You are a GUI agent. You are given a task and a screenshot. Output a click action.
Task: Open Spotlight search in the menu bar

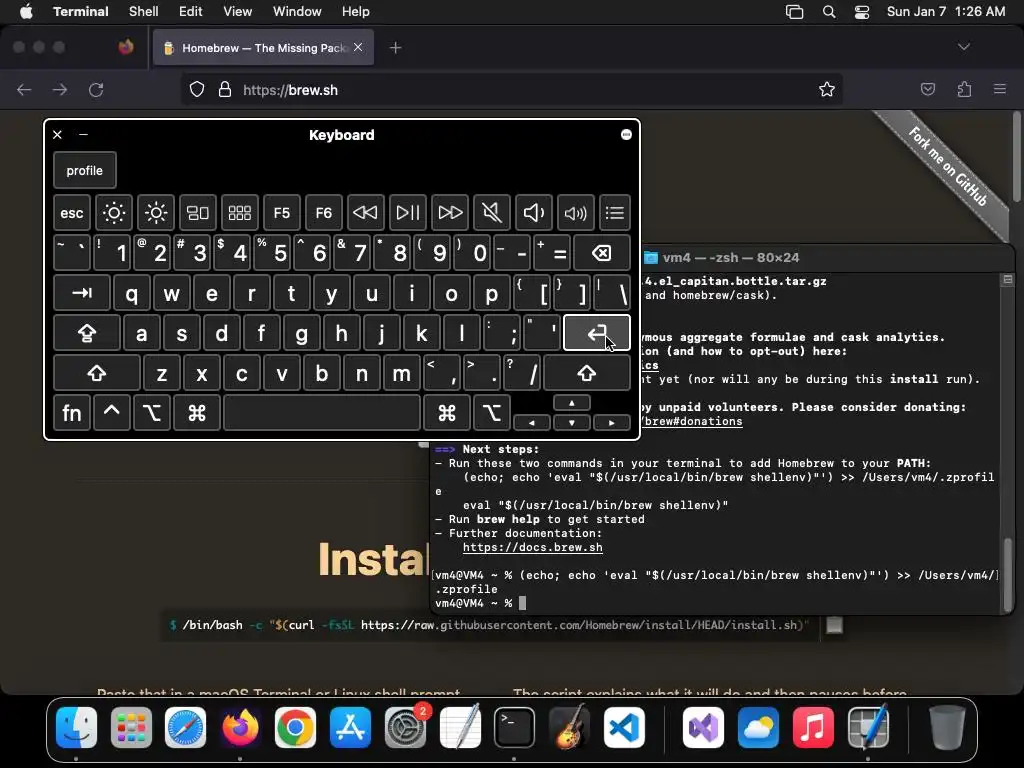click(829, 12)
